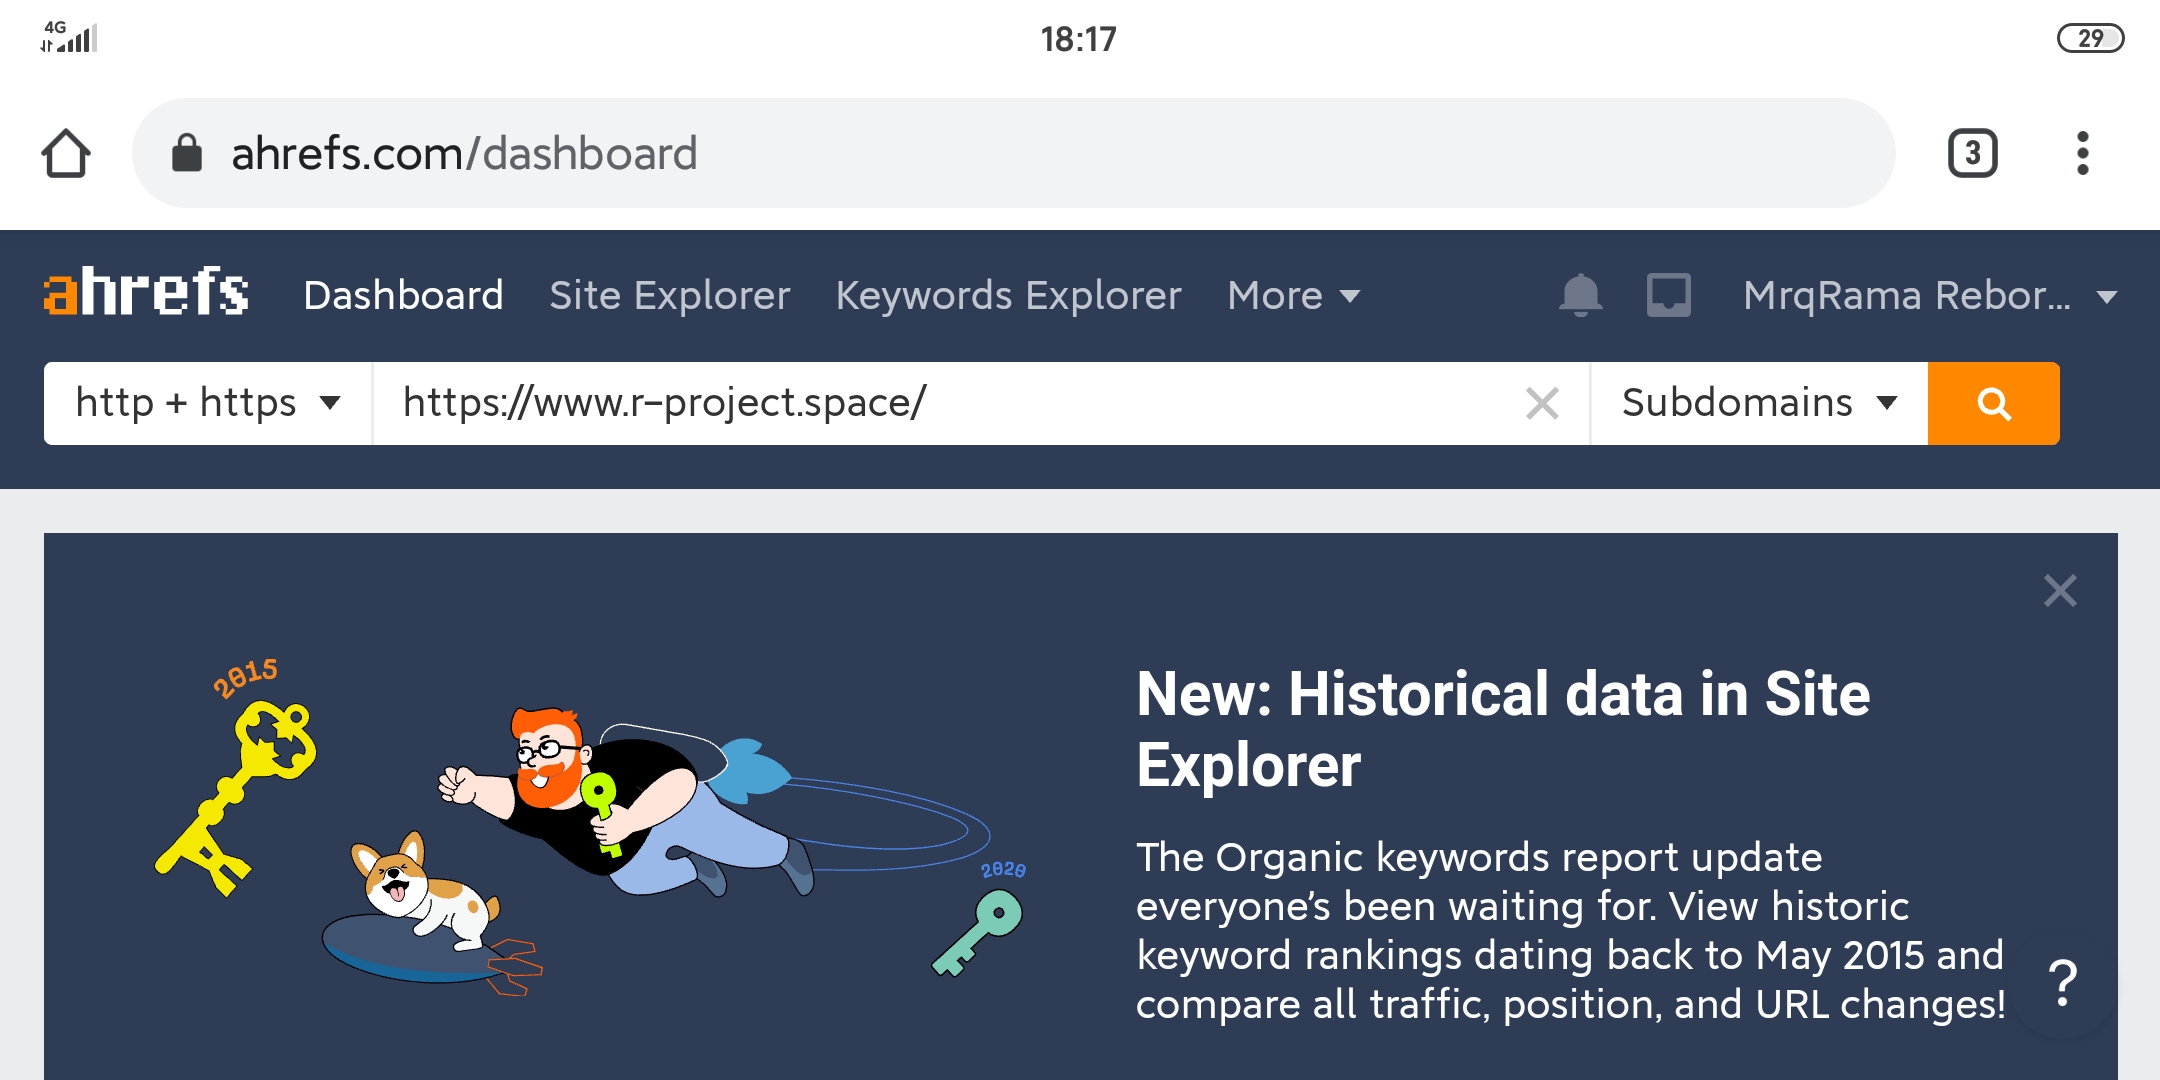Open the browser tabs counter
Viewport: 2160px width, 1080px height.
1972,154
